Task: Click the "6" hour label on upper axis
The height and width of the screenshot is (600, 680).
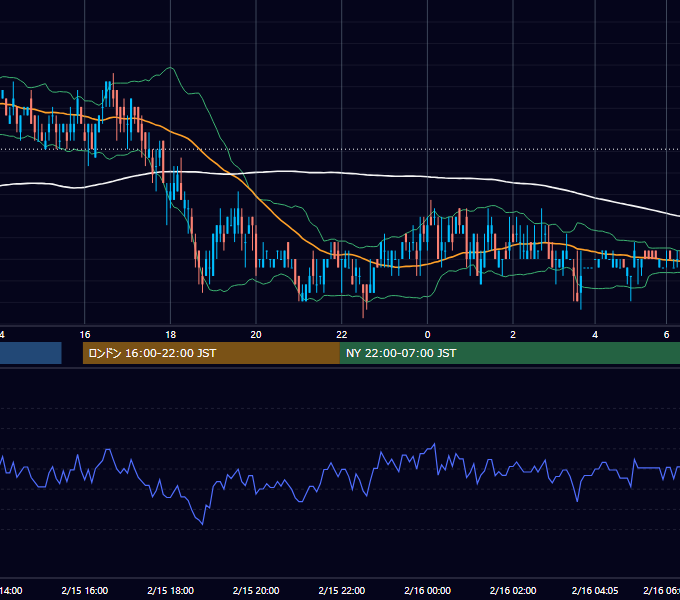Action: [x=667, y=335]
